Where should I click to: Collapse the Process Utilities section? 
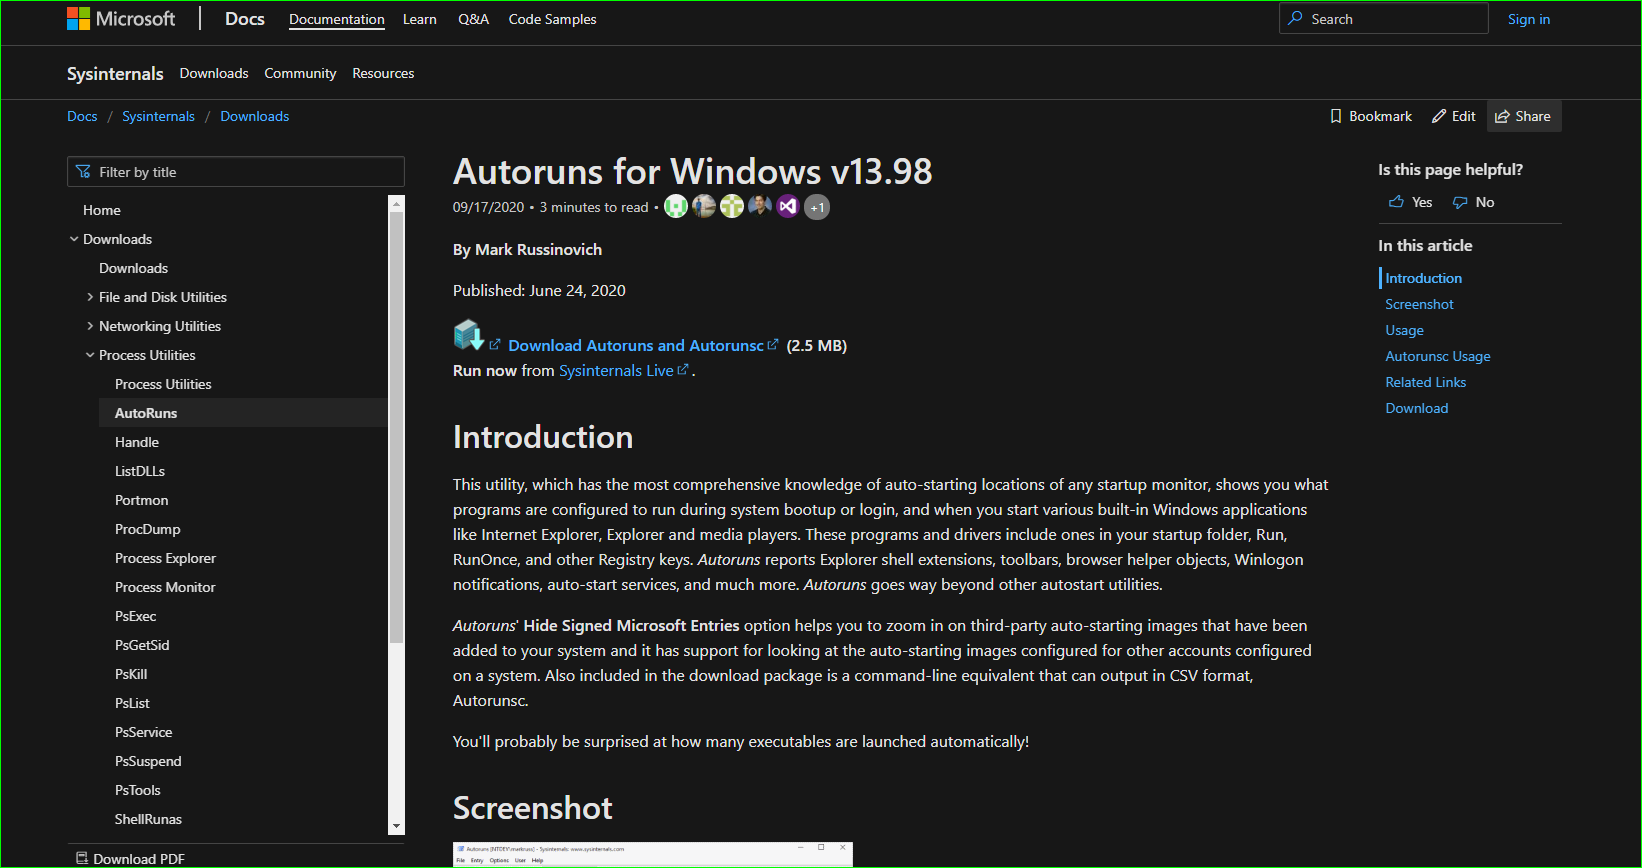(90, 355)
